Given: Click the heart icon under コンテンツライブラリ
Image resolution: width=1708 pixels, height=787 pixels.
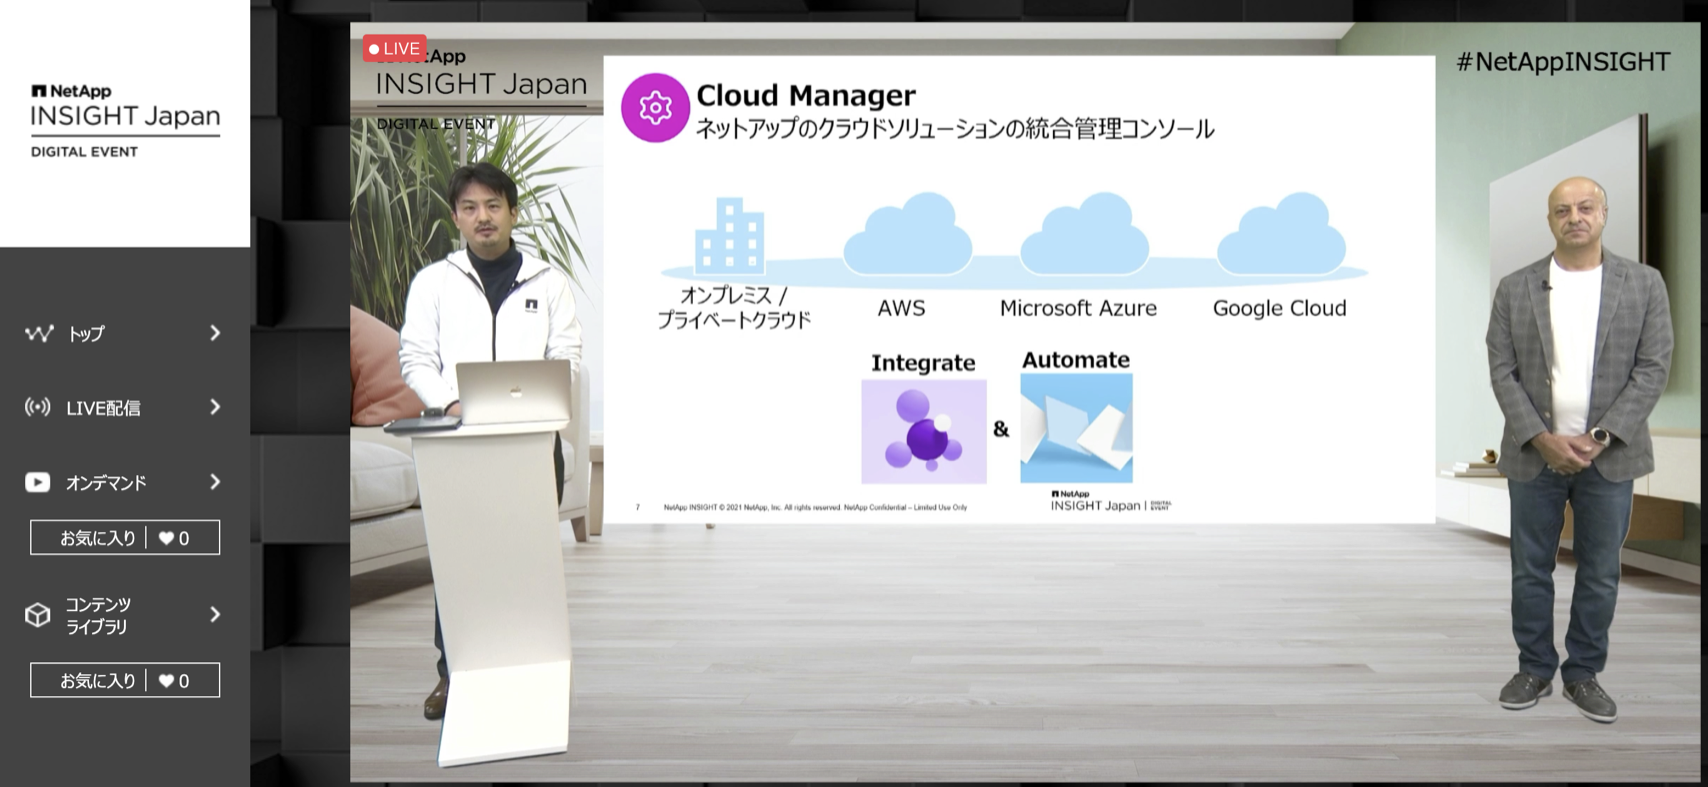Looking at the screenshot, I should coord(166,681).
